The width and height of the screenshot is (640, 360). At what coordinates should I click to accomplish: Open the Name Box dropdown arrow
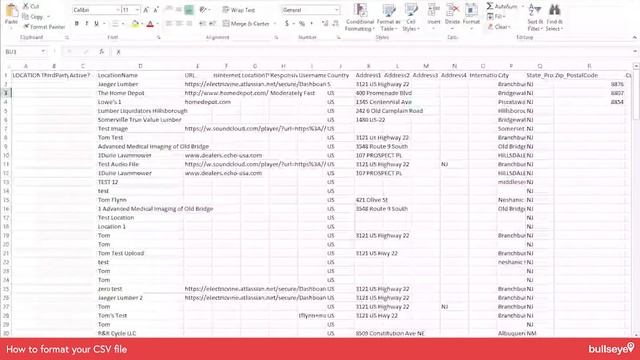43,52
